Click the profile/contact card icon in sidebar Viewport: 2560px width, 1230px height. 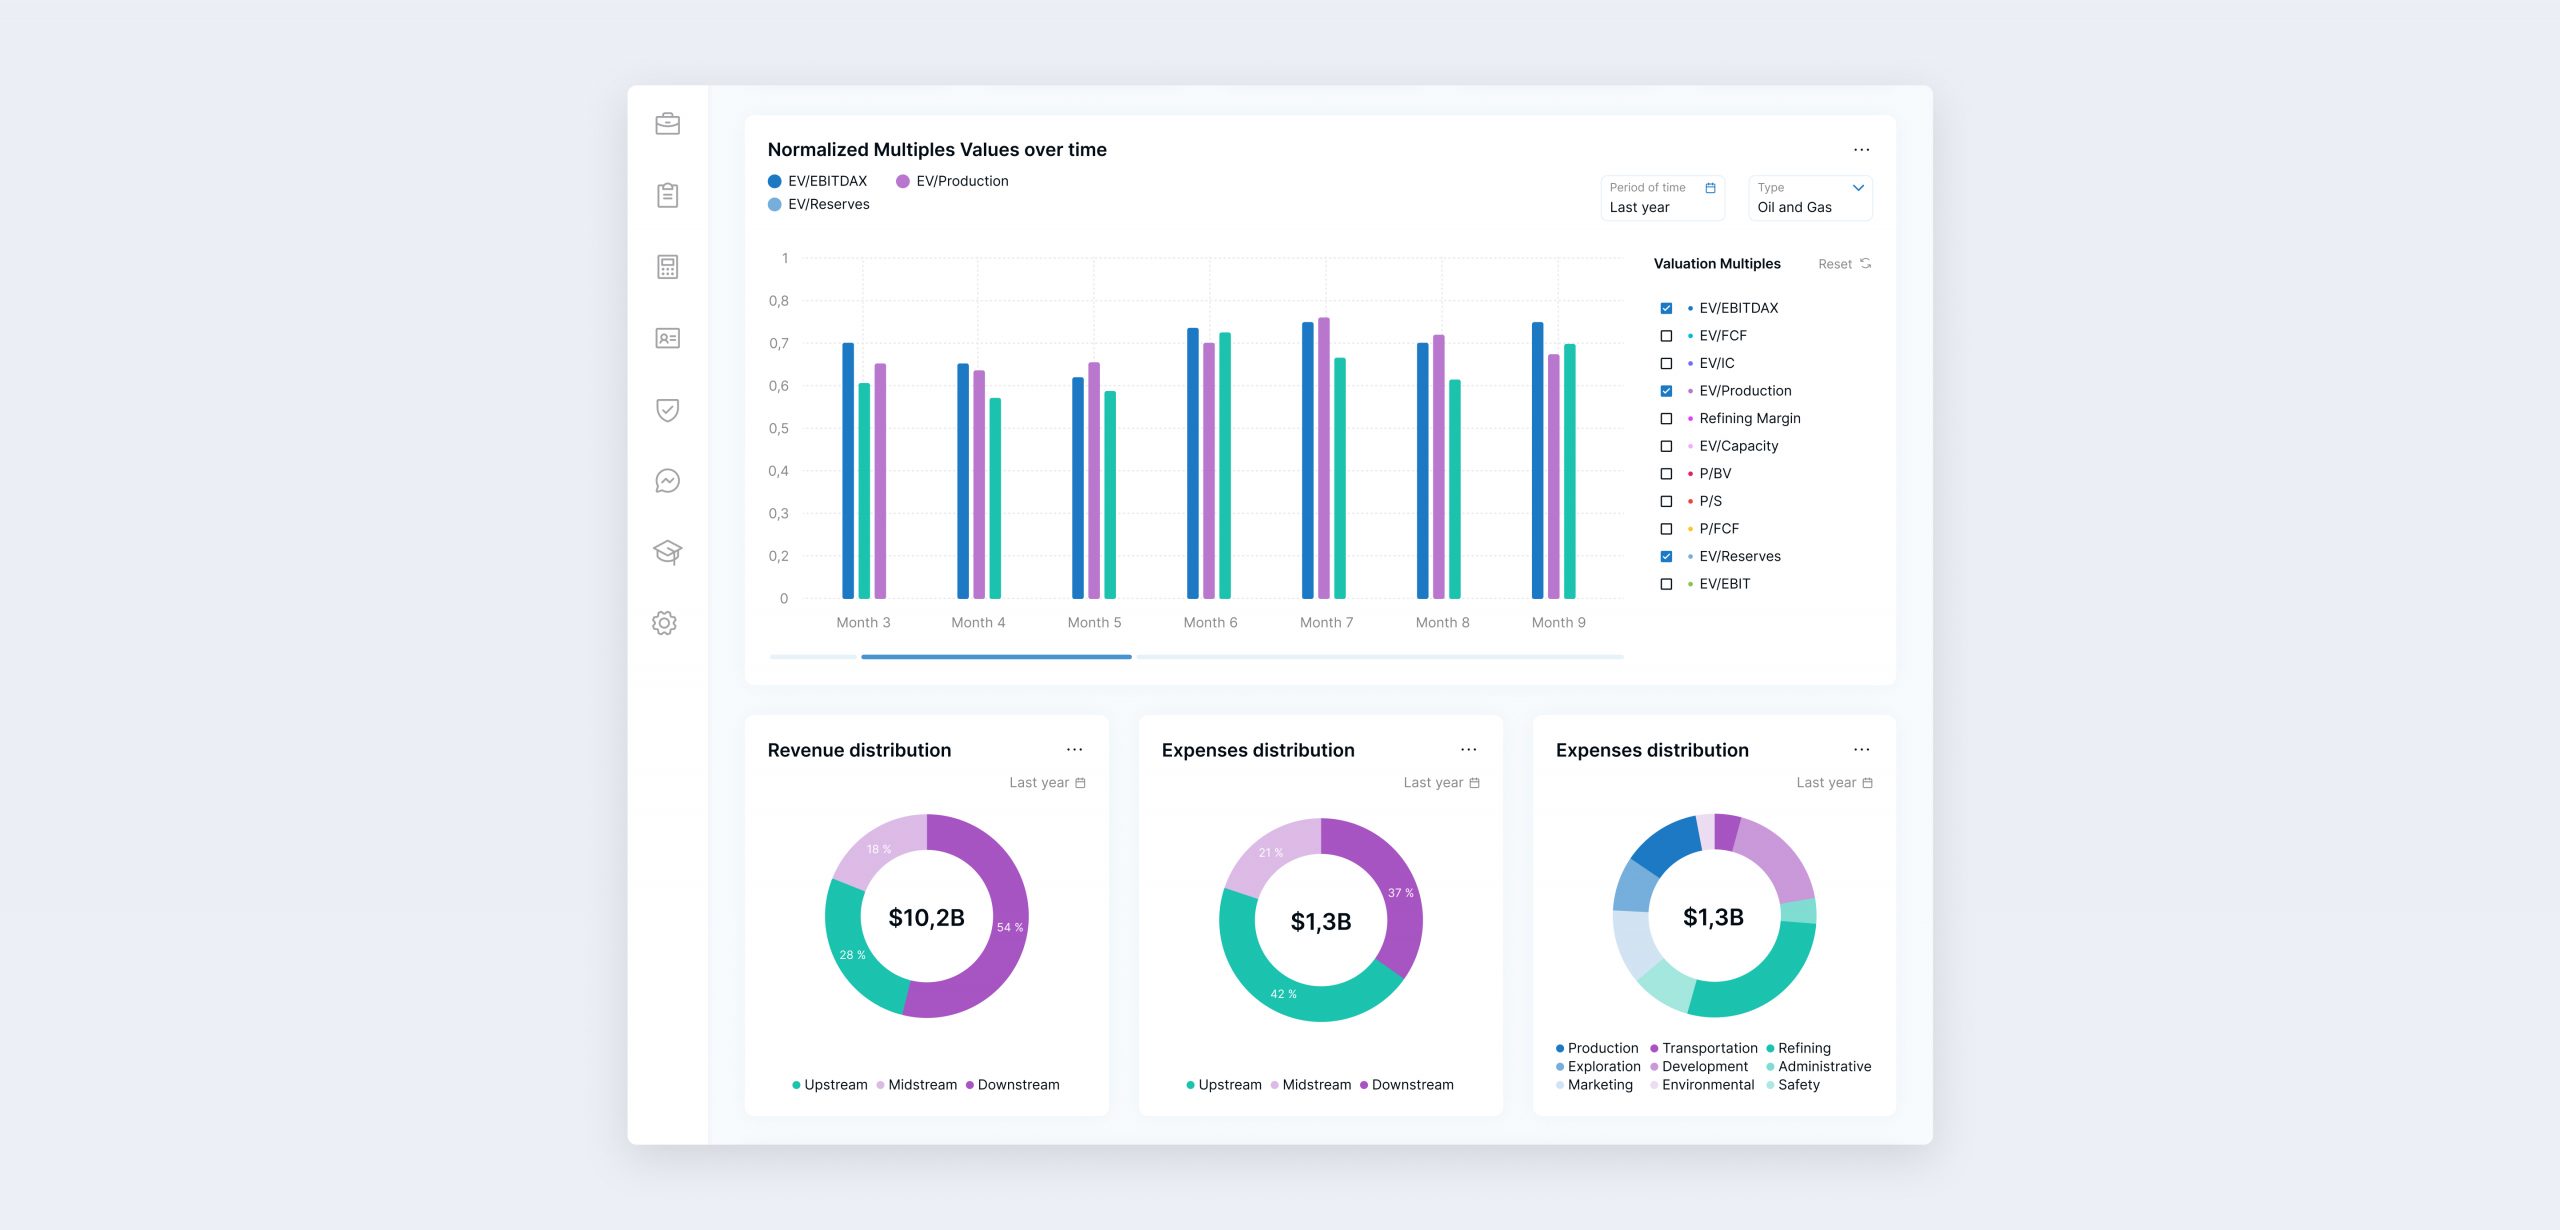(669, 338)
